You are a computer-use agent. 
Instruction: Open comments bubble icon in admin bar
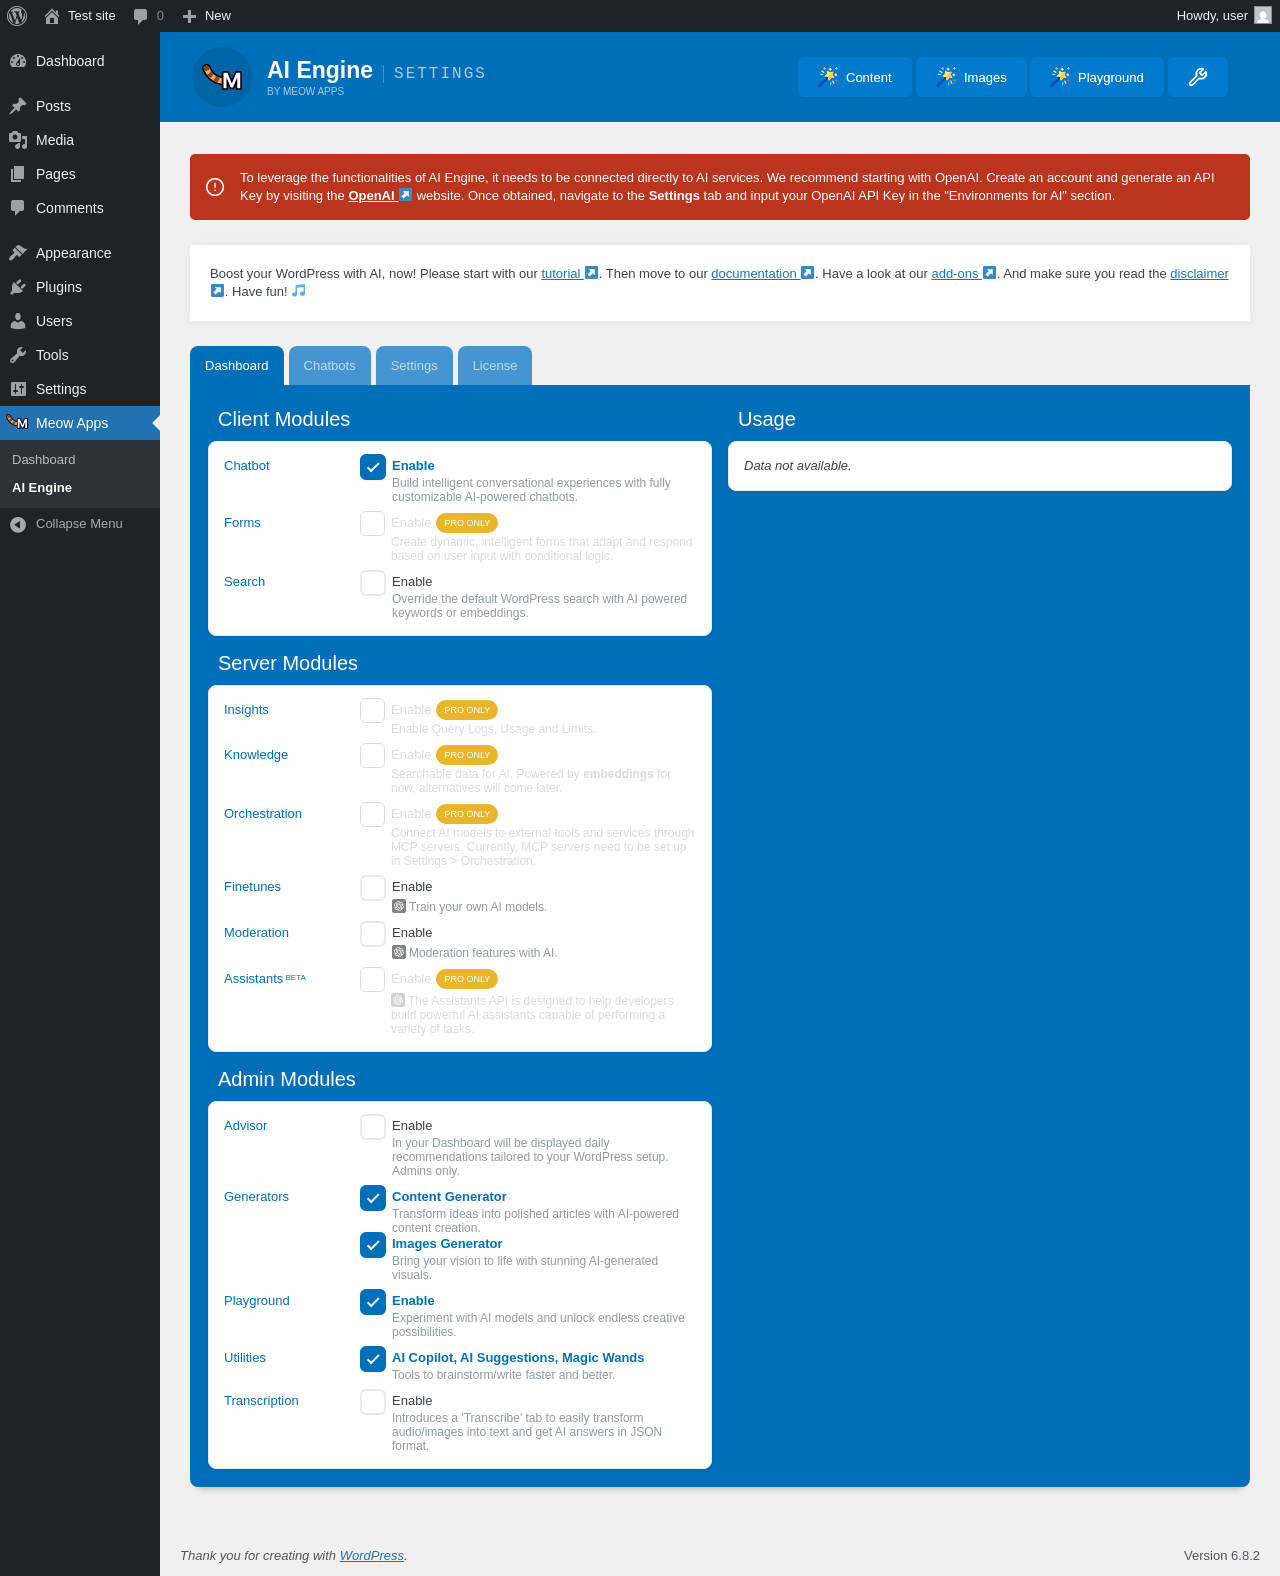tap(140, 16)
